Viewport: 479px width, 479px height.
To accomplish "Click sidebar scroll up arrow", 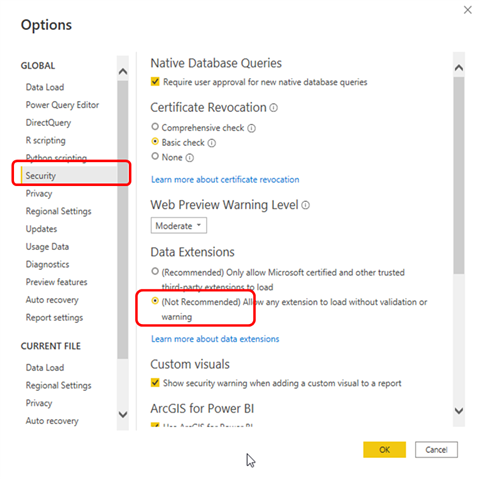I will tap(123, 71).
